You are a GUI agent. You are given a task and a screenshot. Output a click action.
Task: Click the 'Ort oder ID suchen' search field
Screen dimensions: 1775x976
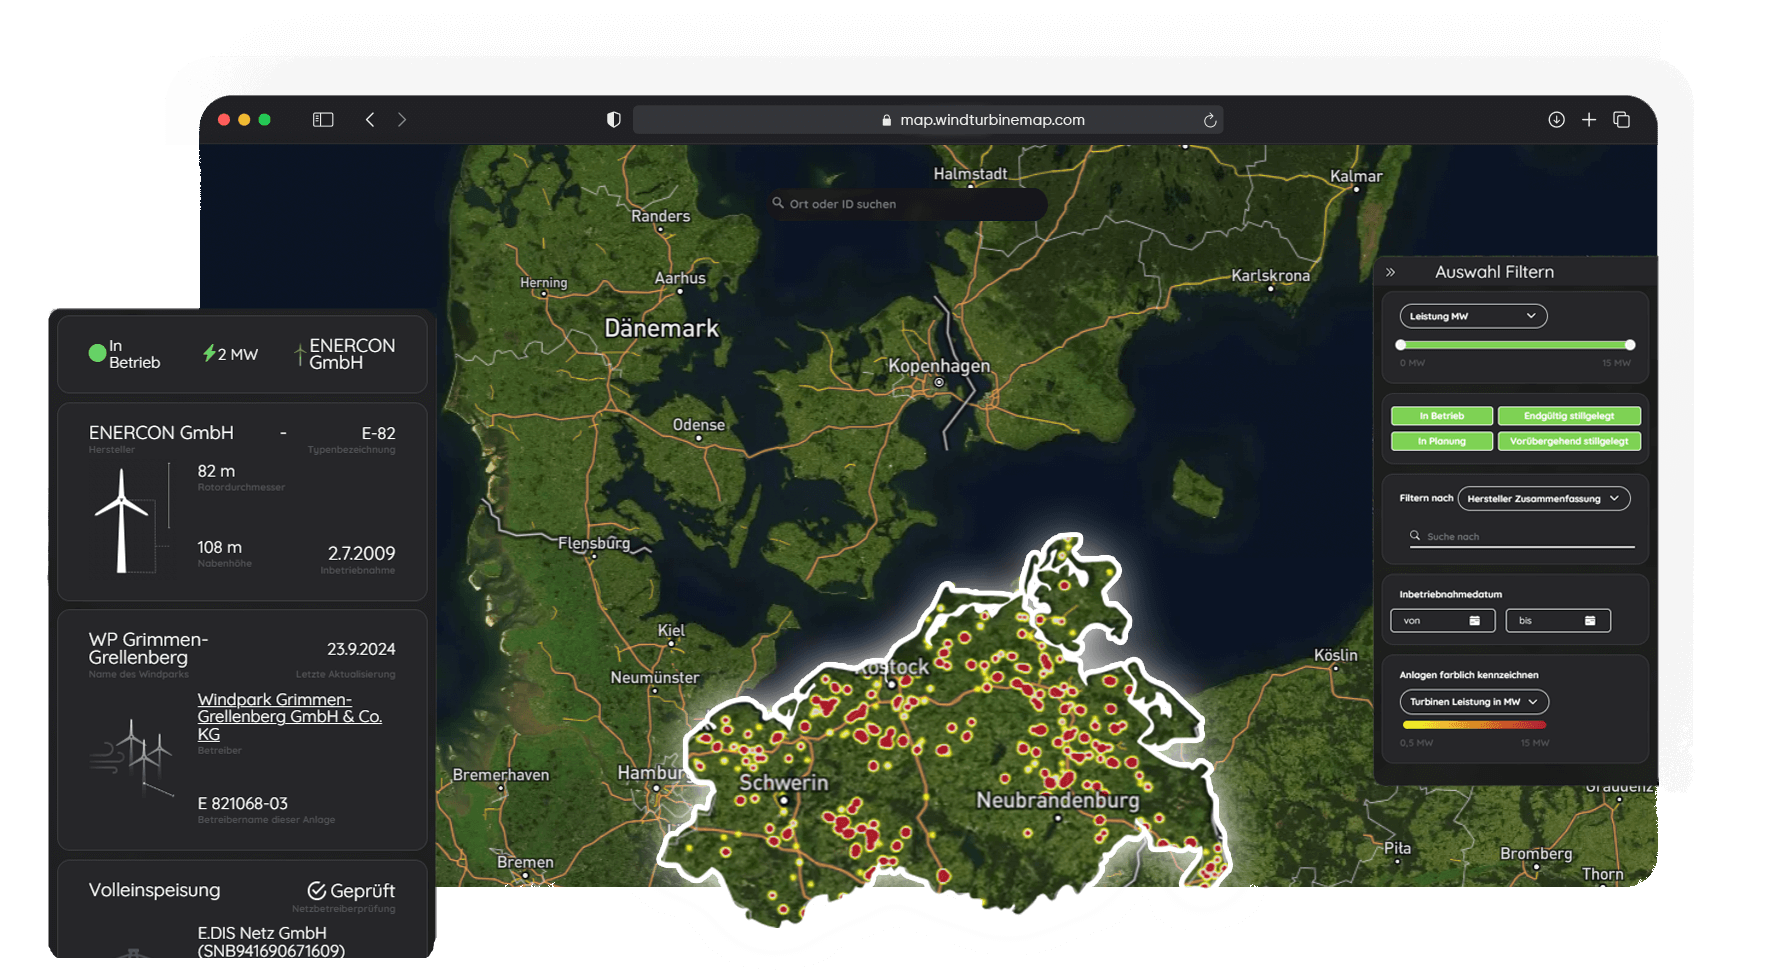[908, 204]
